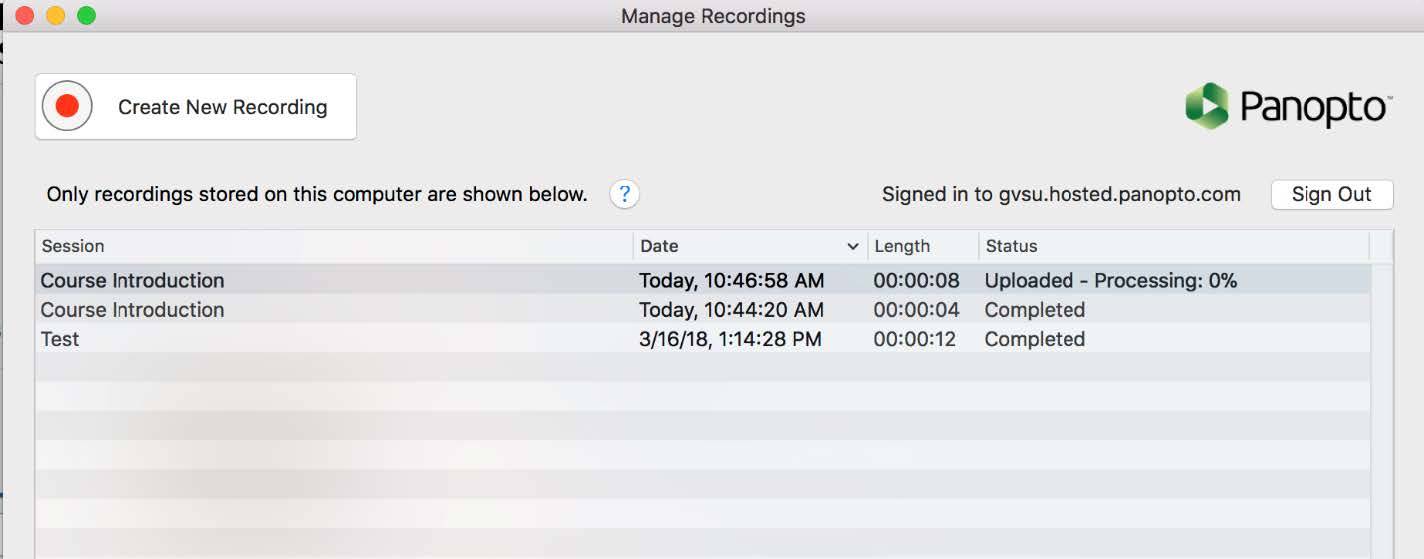
Task: Sort recordings by Length column
Action: pyautogui.click(x=902, y=246)
